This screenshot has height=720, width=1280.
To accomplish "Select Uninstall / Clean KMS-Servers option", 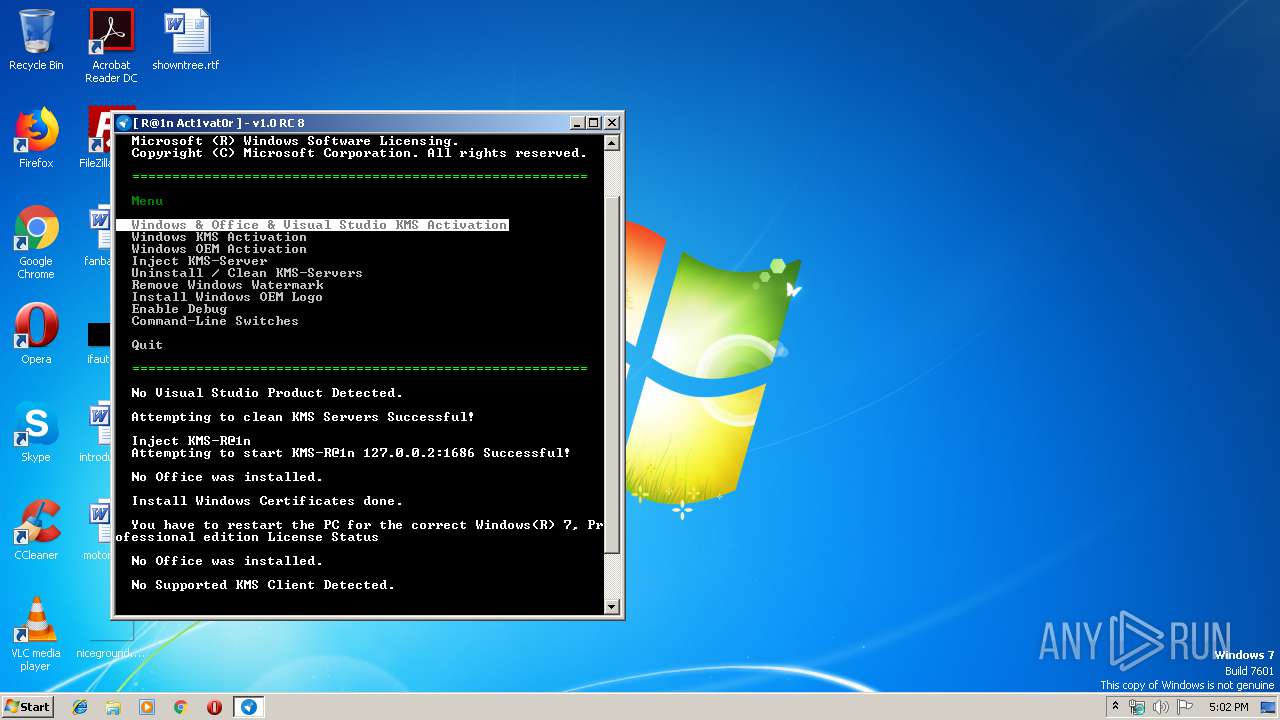I will coord(247,273).
